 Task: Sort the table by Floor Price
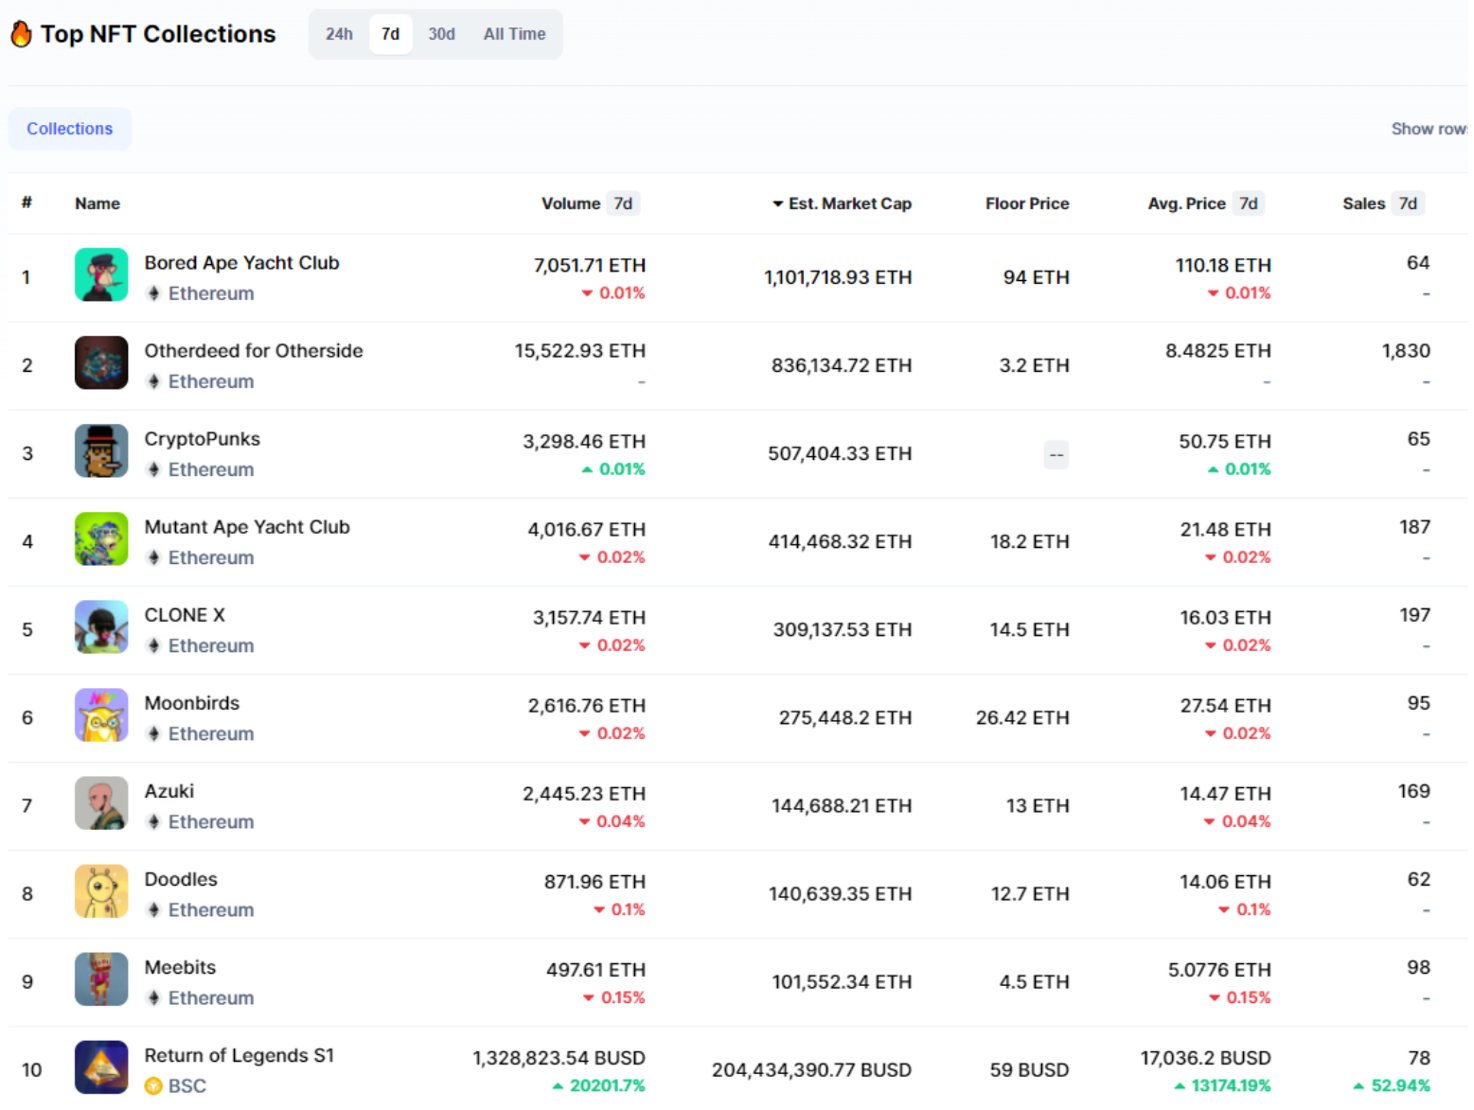coord(1027,203)
